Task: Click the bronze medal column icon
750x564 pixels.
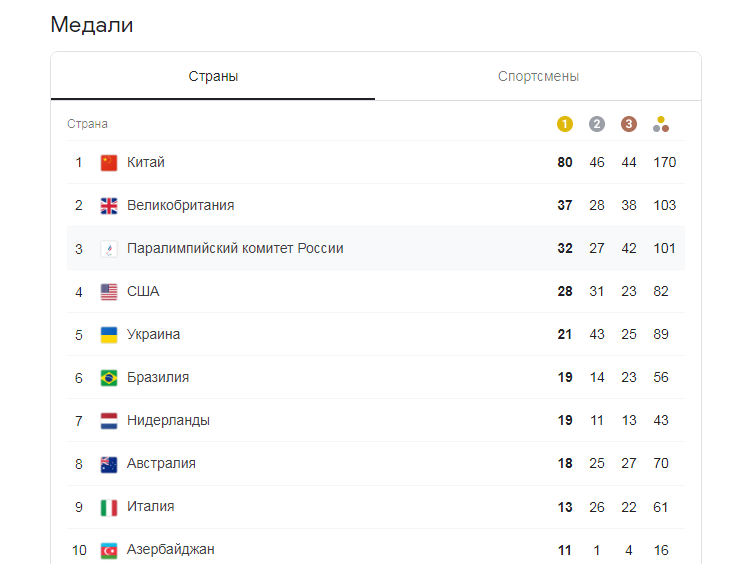Action: (629, 124)
